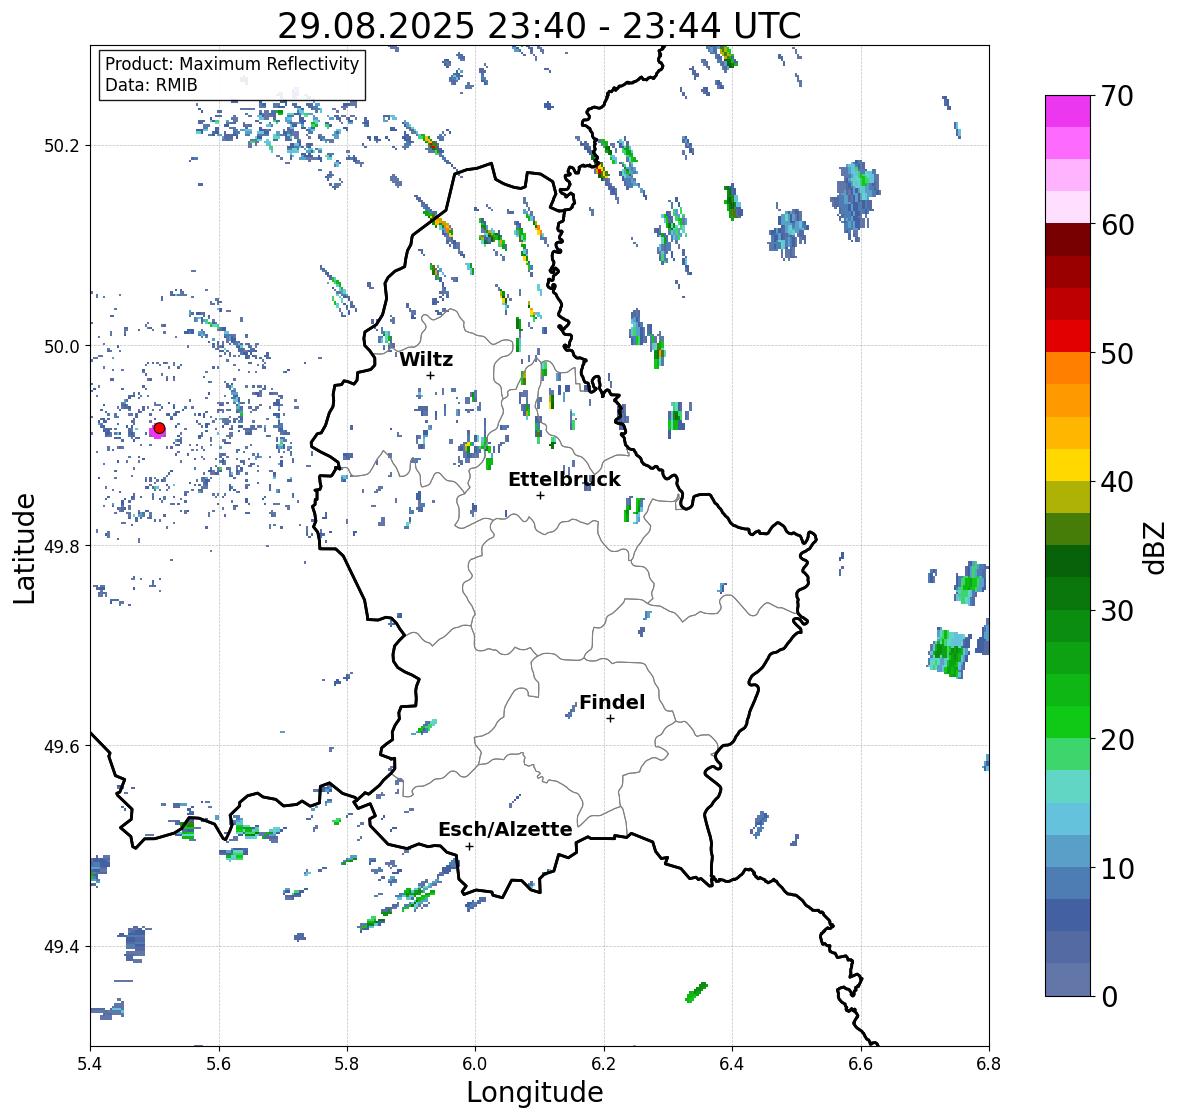
Task: Click the 20 tick label on the colorbar
Action: (1117, 740)
